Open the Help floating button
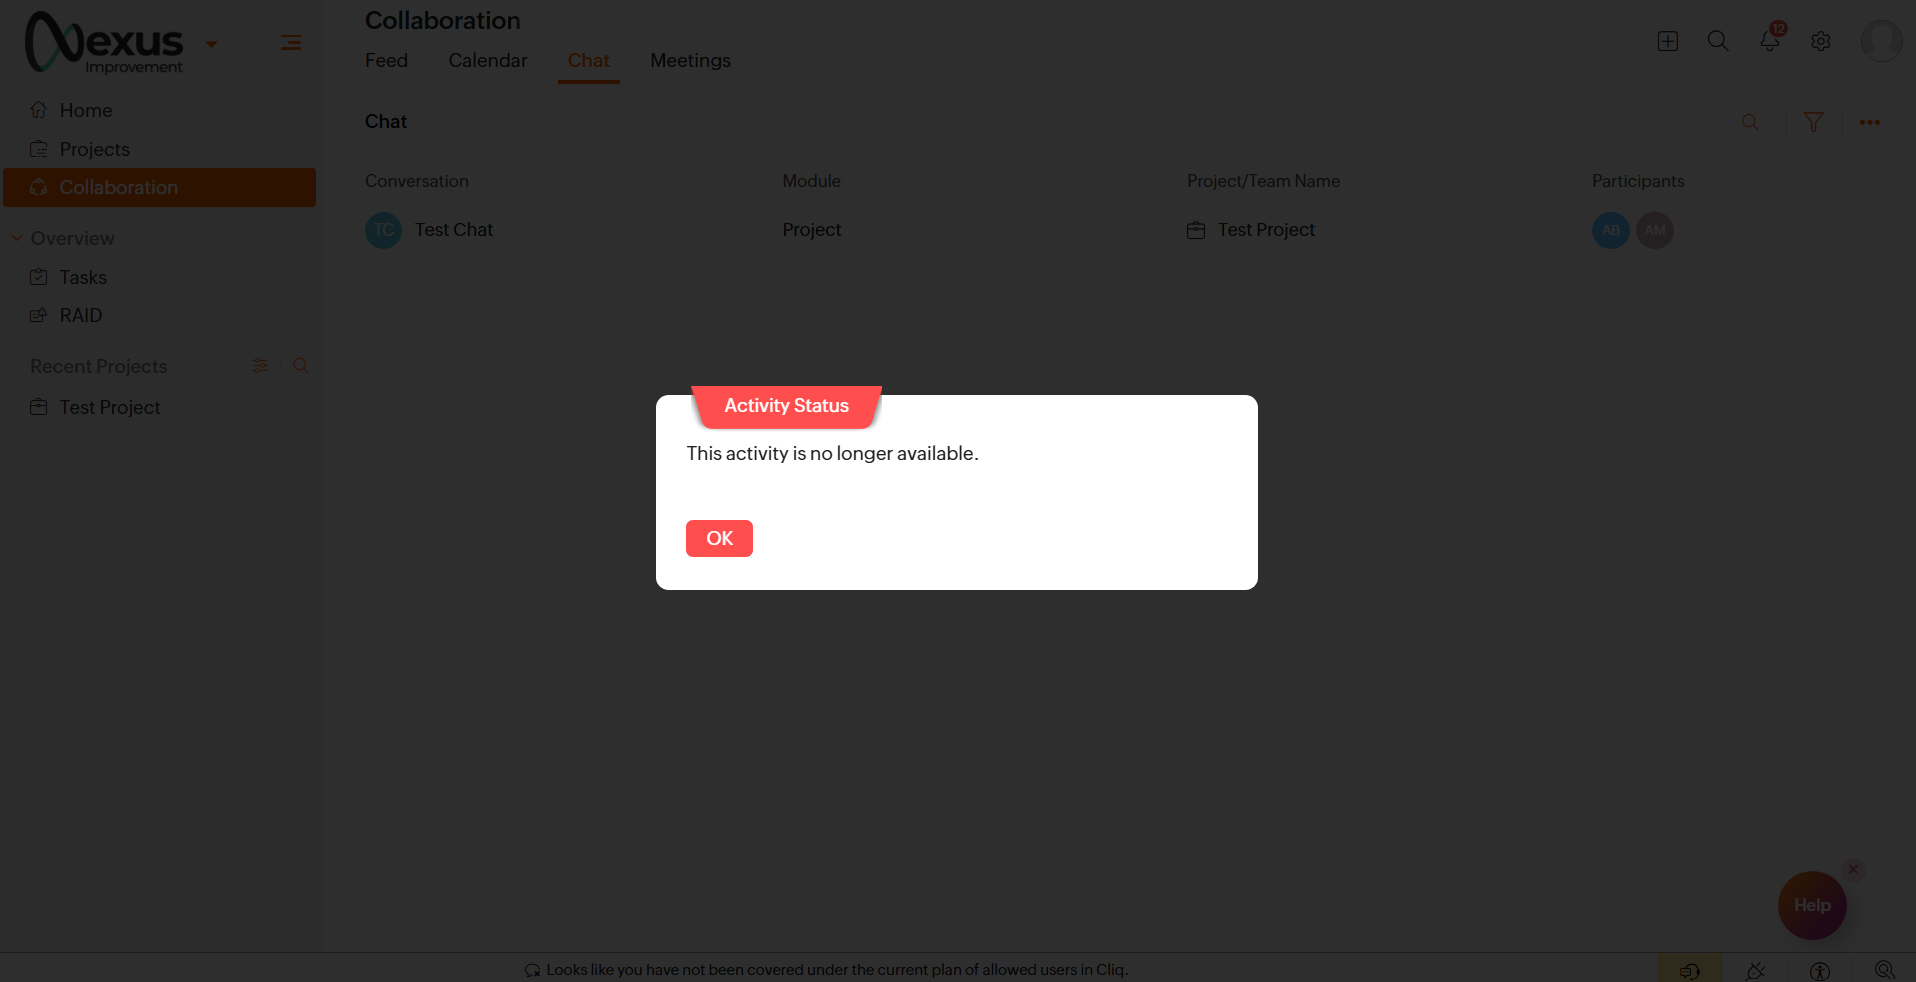Image resolution: width=1916 pixels, height=982 pixels. [x=1812, y=905]
